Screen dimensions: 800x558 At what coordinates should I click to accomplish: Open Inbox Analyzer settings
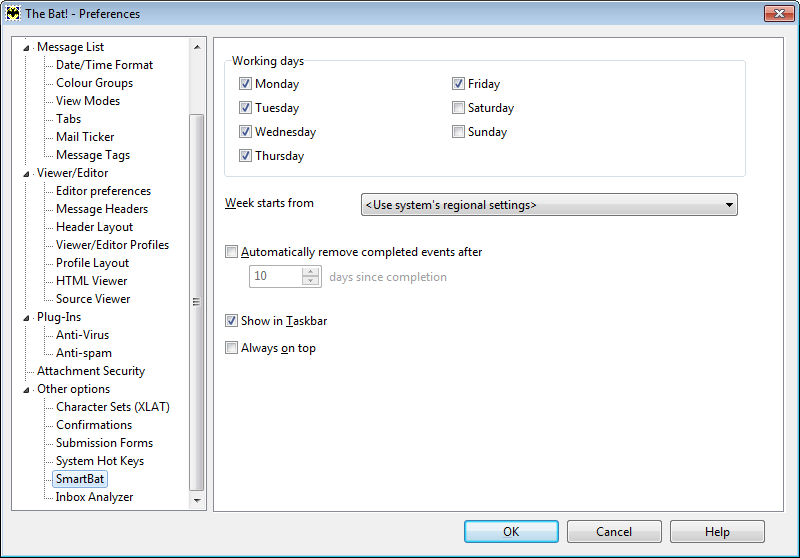pos(94,497)
